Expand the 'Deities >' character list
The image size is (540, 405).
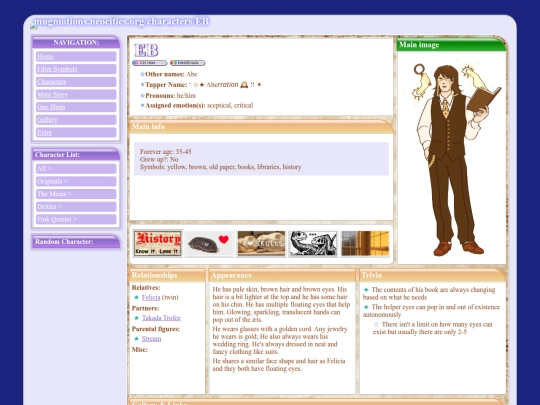click(x=76, y=207)
